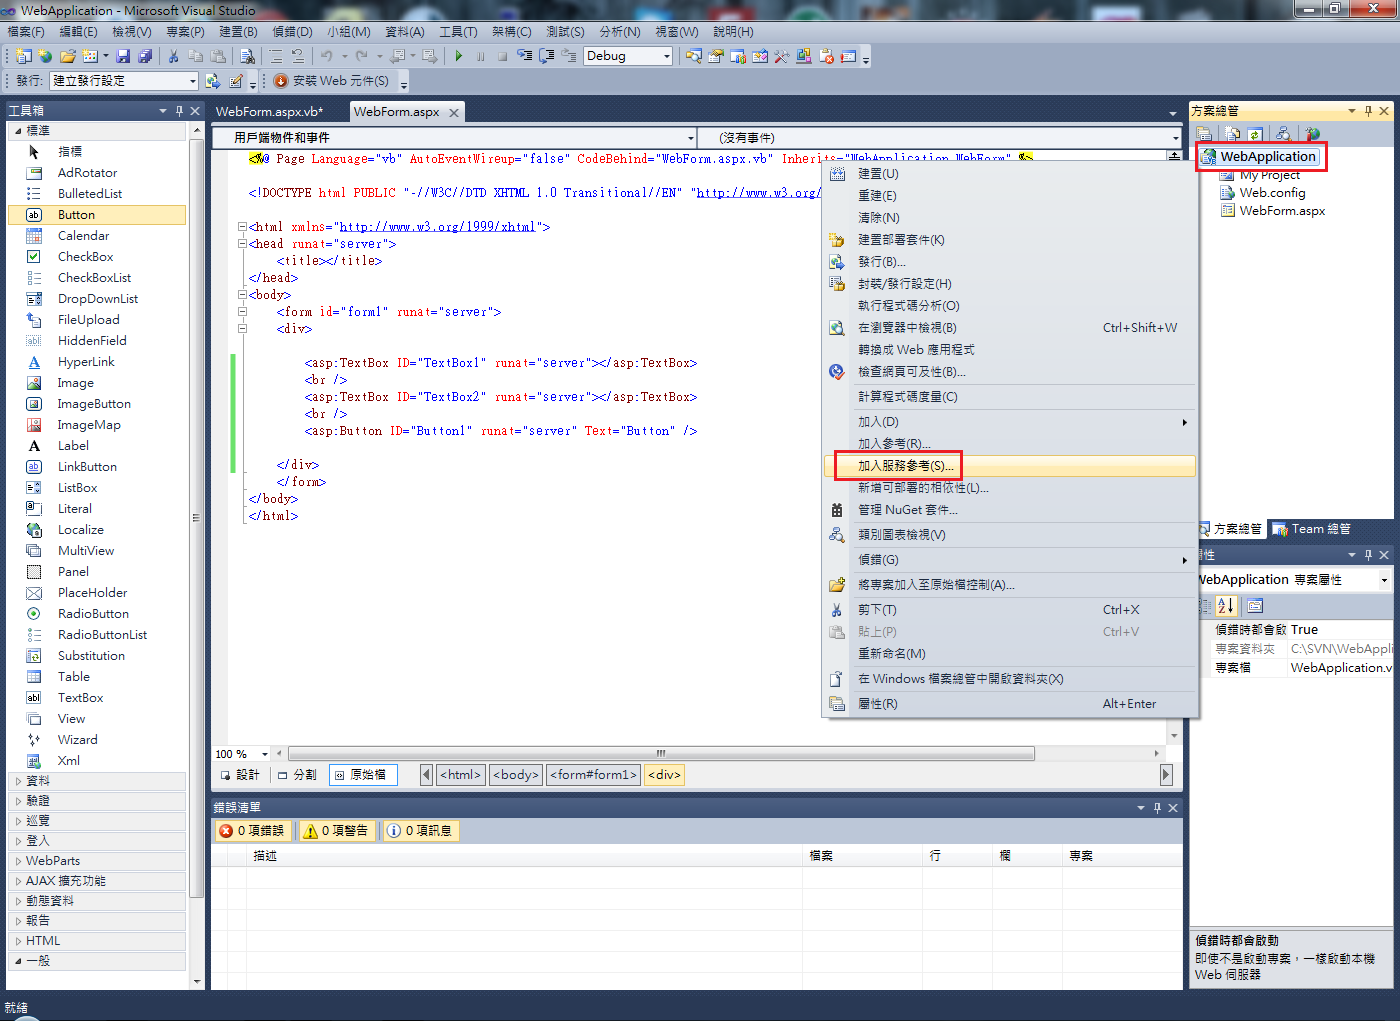
Task: Click the Comment lines toolbar icon
Action: pos(275,56)
